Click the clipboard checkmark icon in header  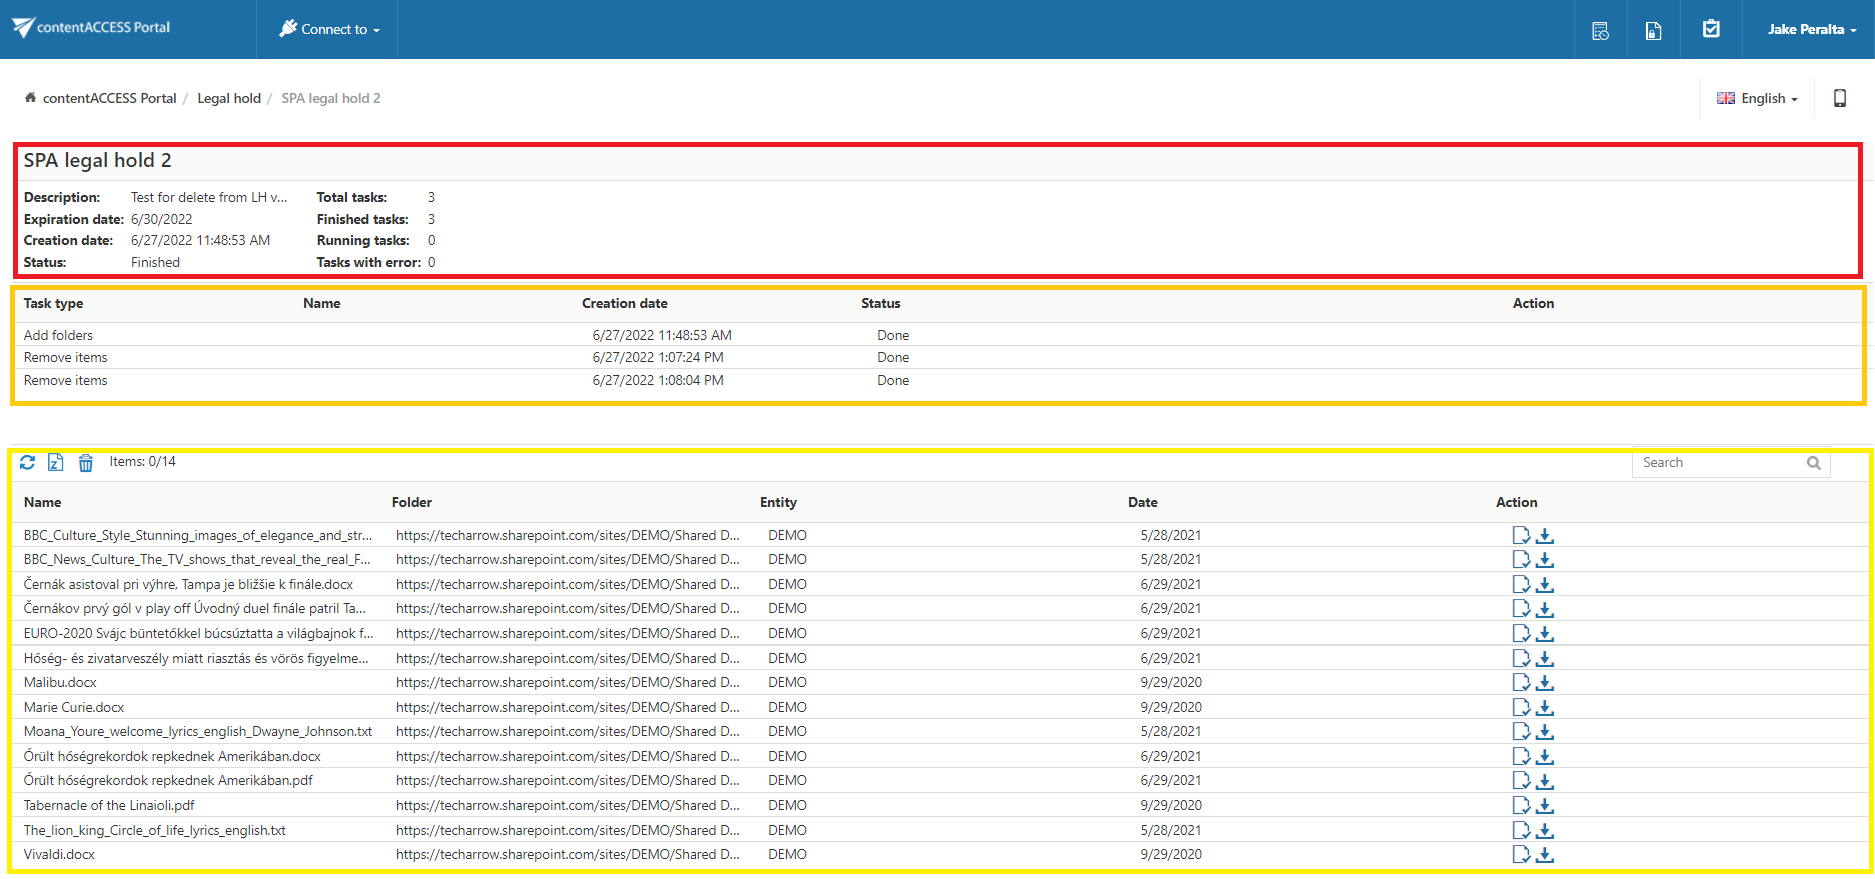click(1711, 29)
